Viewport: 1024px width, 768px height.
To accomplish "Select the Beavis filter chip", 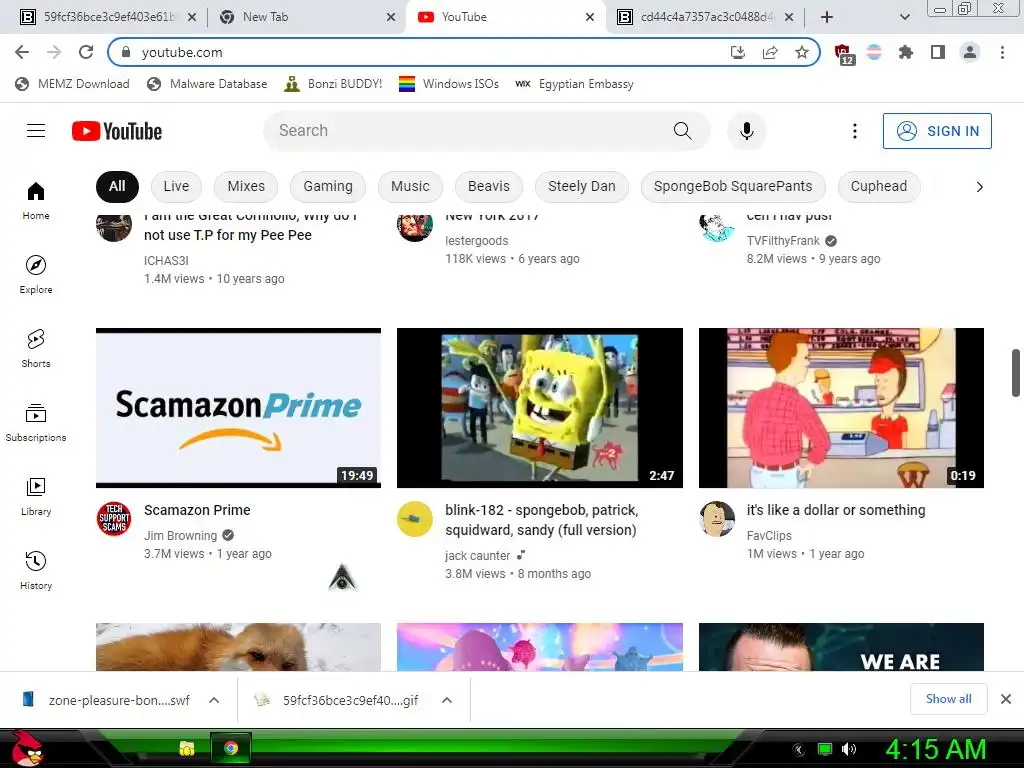I will pyautogui.click(x=488, y=187).
